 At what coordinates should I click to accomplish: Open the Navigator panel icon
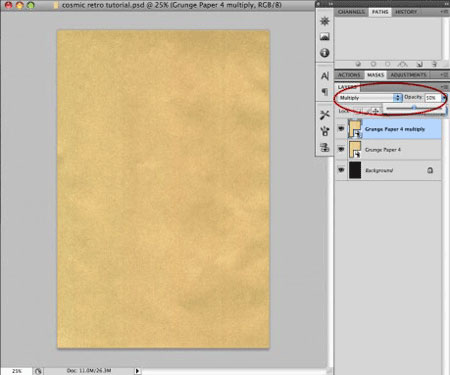(x=325, y=21)
